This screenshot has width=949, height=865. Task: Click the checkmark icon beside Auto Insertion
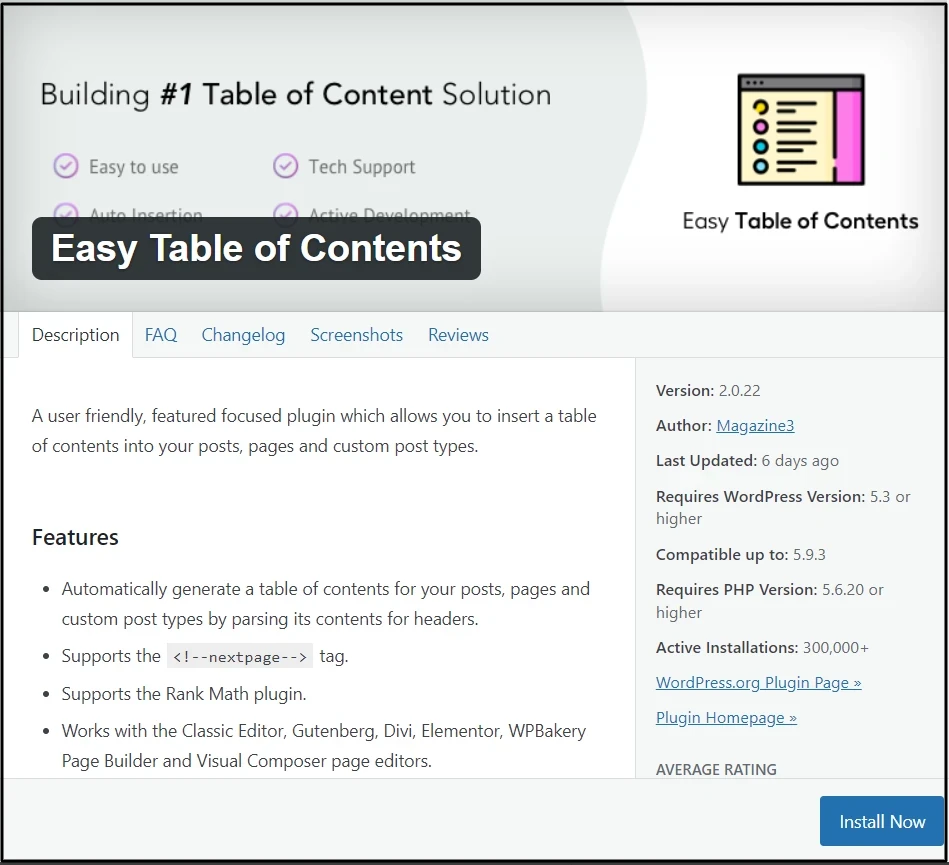66,212
